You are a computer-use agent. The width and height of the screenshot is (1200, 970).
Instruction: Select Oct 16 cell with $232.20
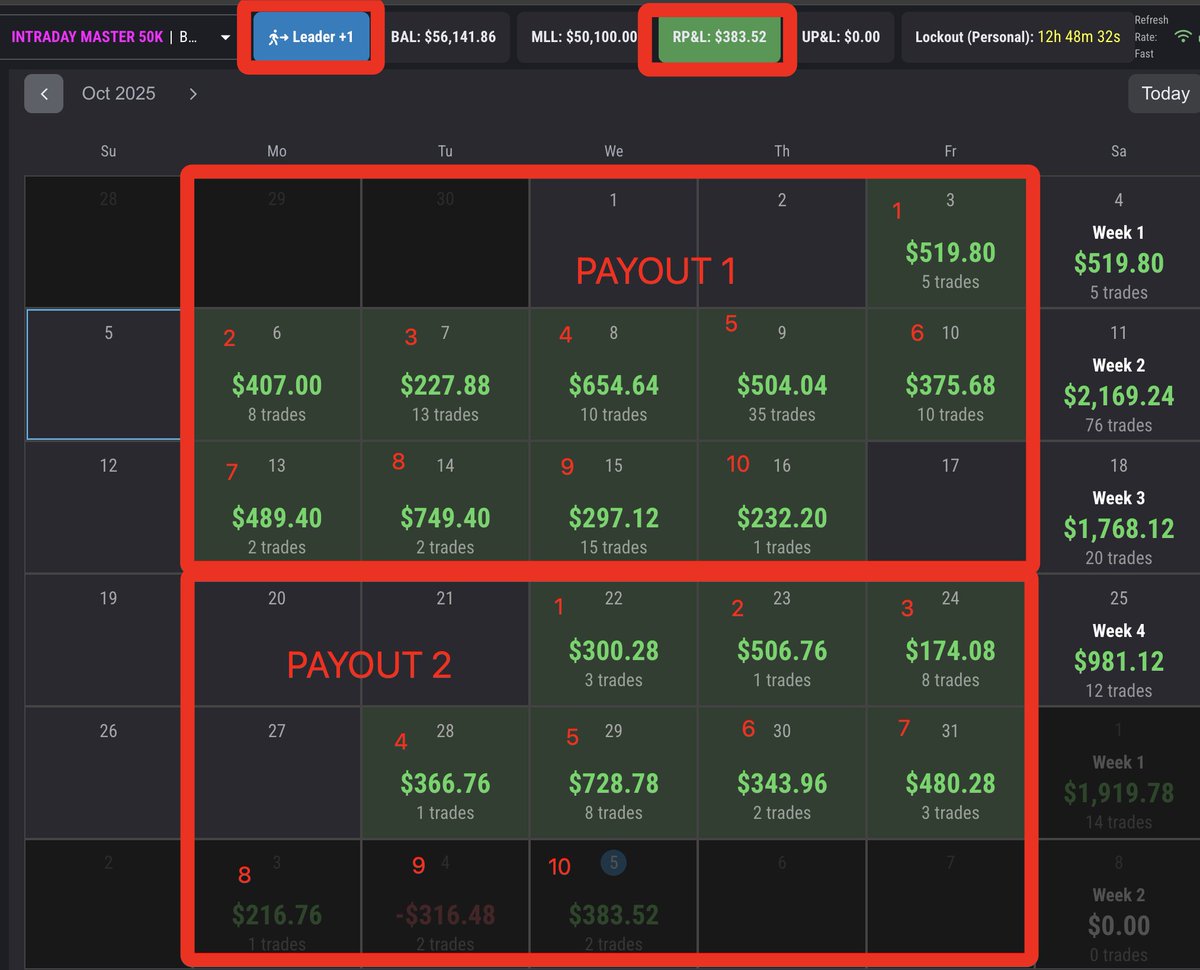[782, 507]
